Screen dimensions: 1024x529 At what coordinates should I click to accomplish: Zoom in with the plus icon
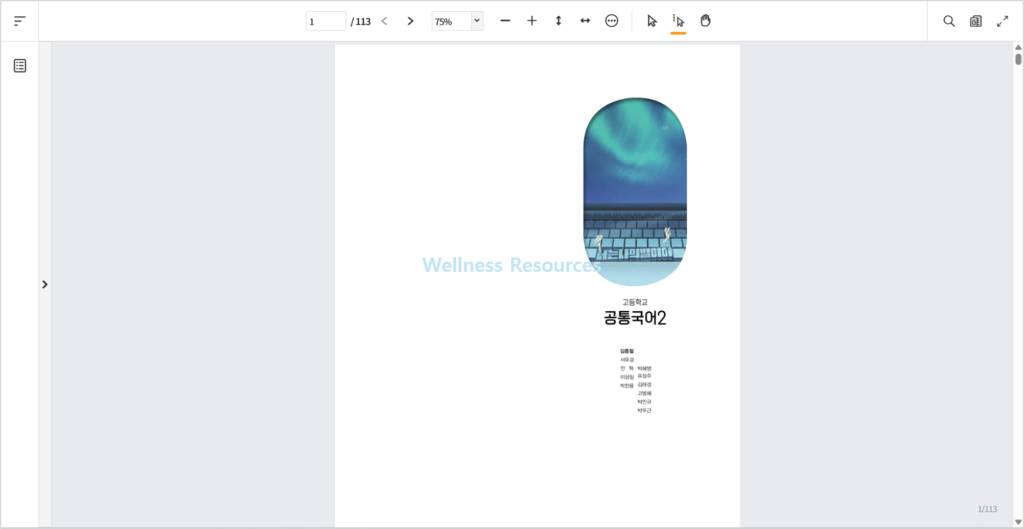(x=532, y=21)
